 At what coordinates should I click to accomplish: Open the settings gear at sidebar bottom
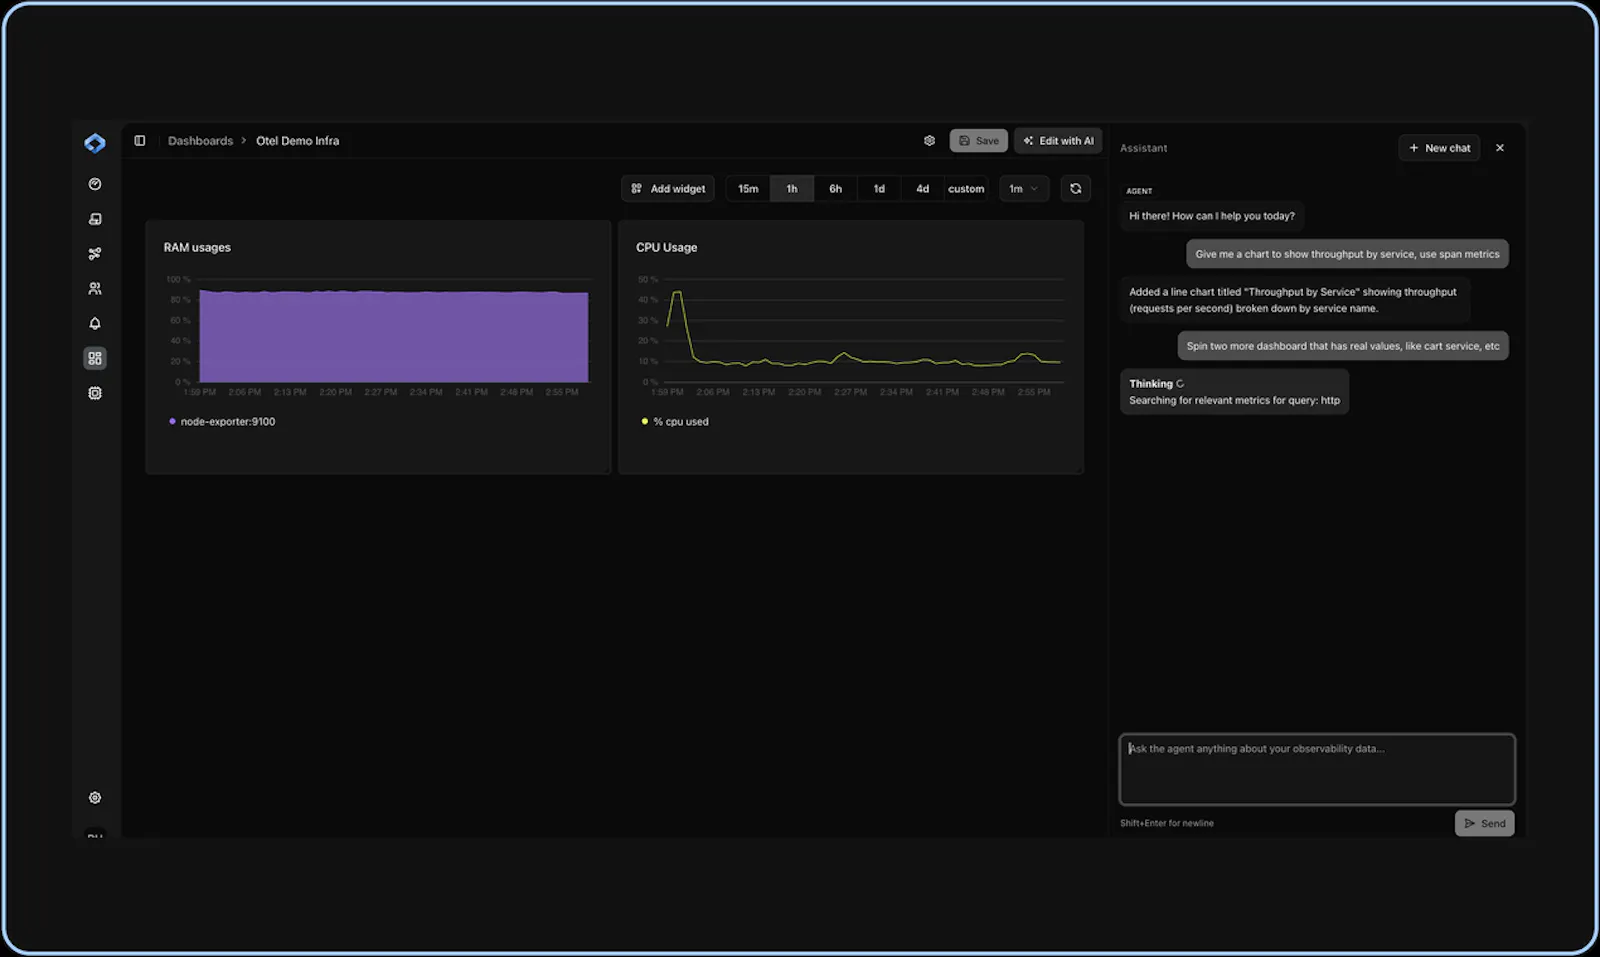click(95, 798)
